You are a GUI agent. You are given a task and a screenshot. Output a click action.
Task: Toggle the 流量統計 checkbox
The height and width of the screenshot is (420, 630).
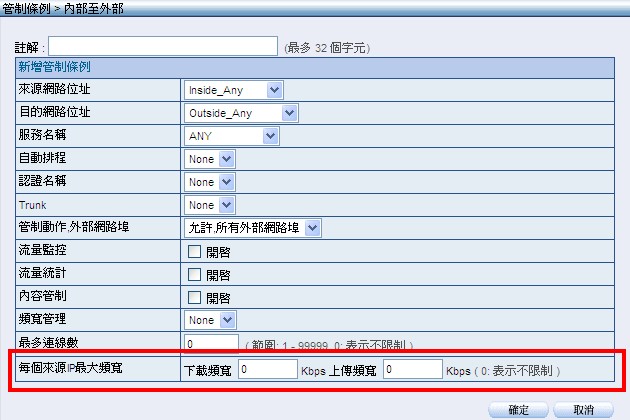pyautogui.click(x=195, y=275)
